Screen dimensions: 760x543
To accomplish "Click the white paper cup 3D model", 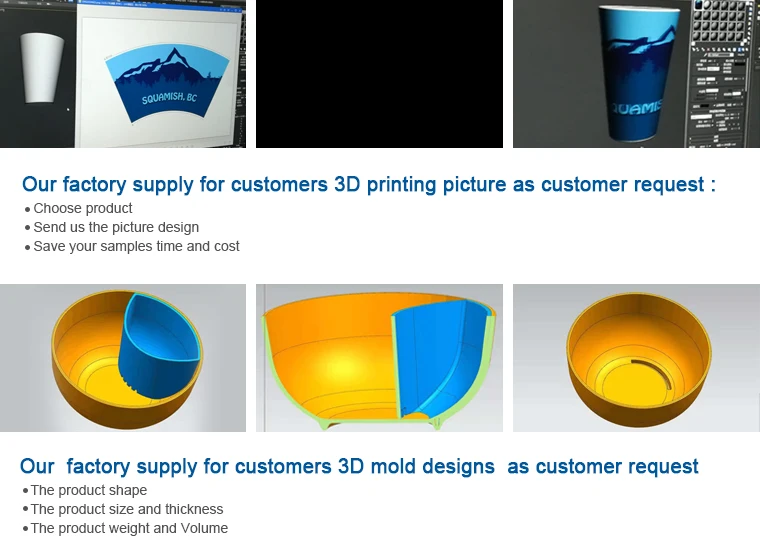I will 42,68.
